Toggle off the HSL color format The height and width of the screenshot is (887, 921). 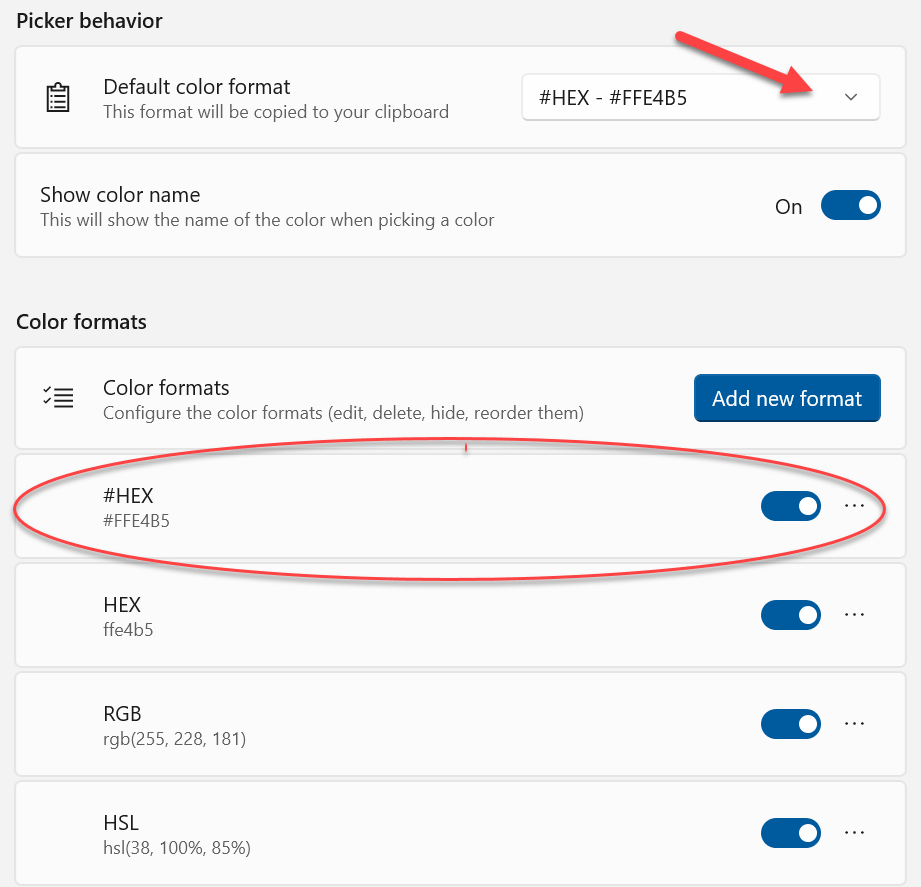point(790,833)
